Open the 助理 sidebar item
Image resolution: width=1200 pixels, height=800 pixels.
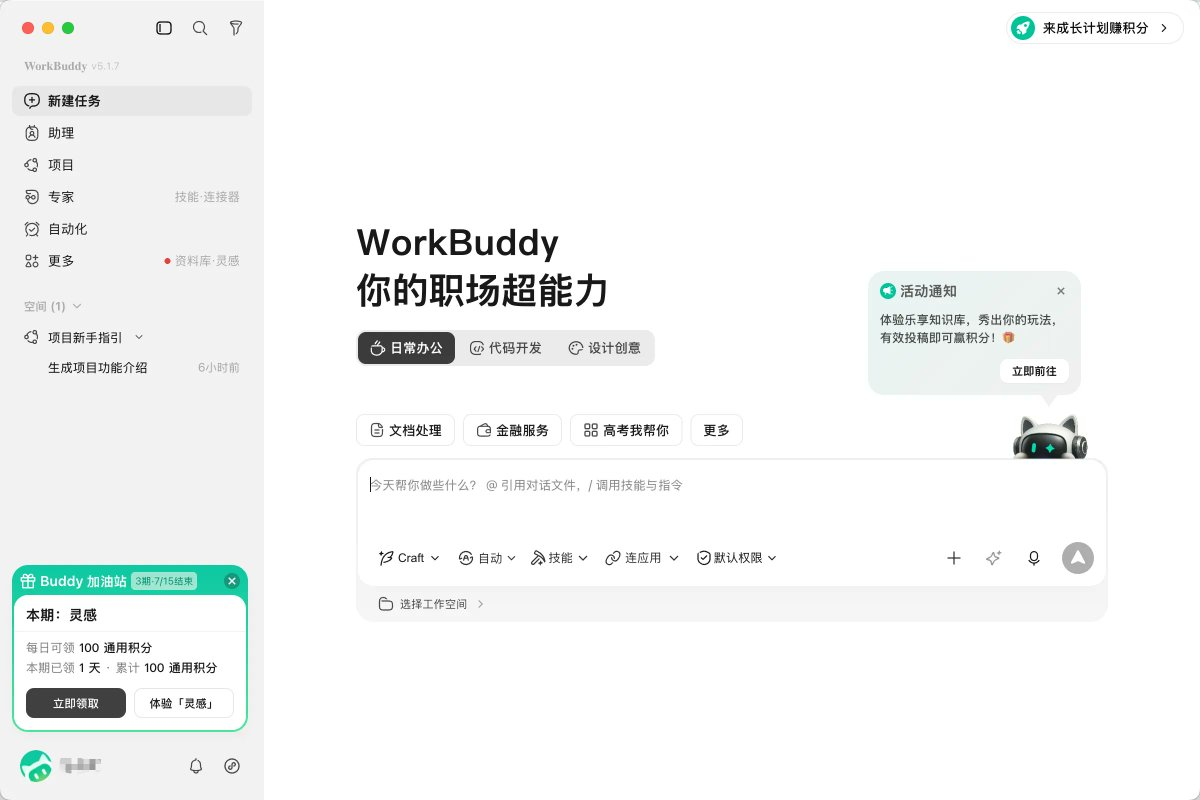pyautogui.click(x=132, y=133)
